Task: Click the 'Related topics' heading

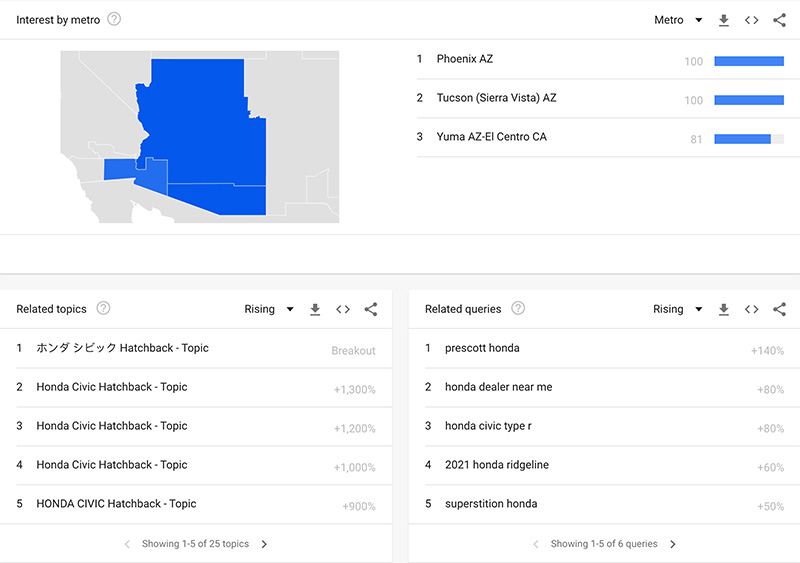Action: click(x=52, y=309)
